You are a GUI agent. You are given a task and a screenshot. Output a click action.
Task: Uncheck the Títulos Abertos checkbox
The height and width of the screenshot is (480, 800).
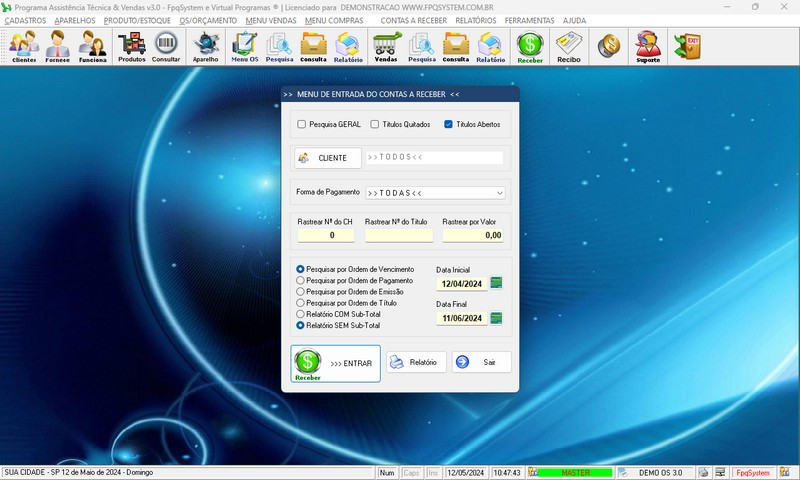[449, 125]
